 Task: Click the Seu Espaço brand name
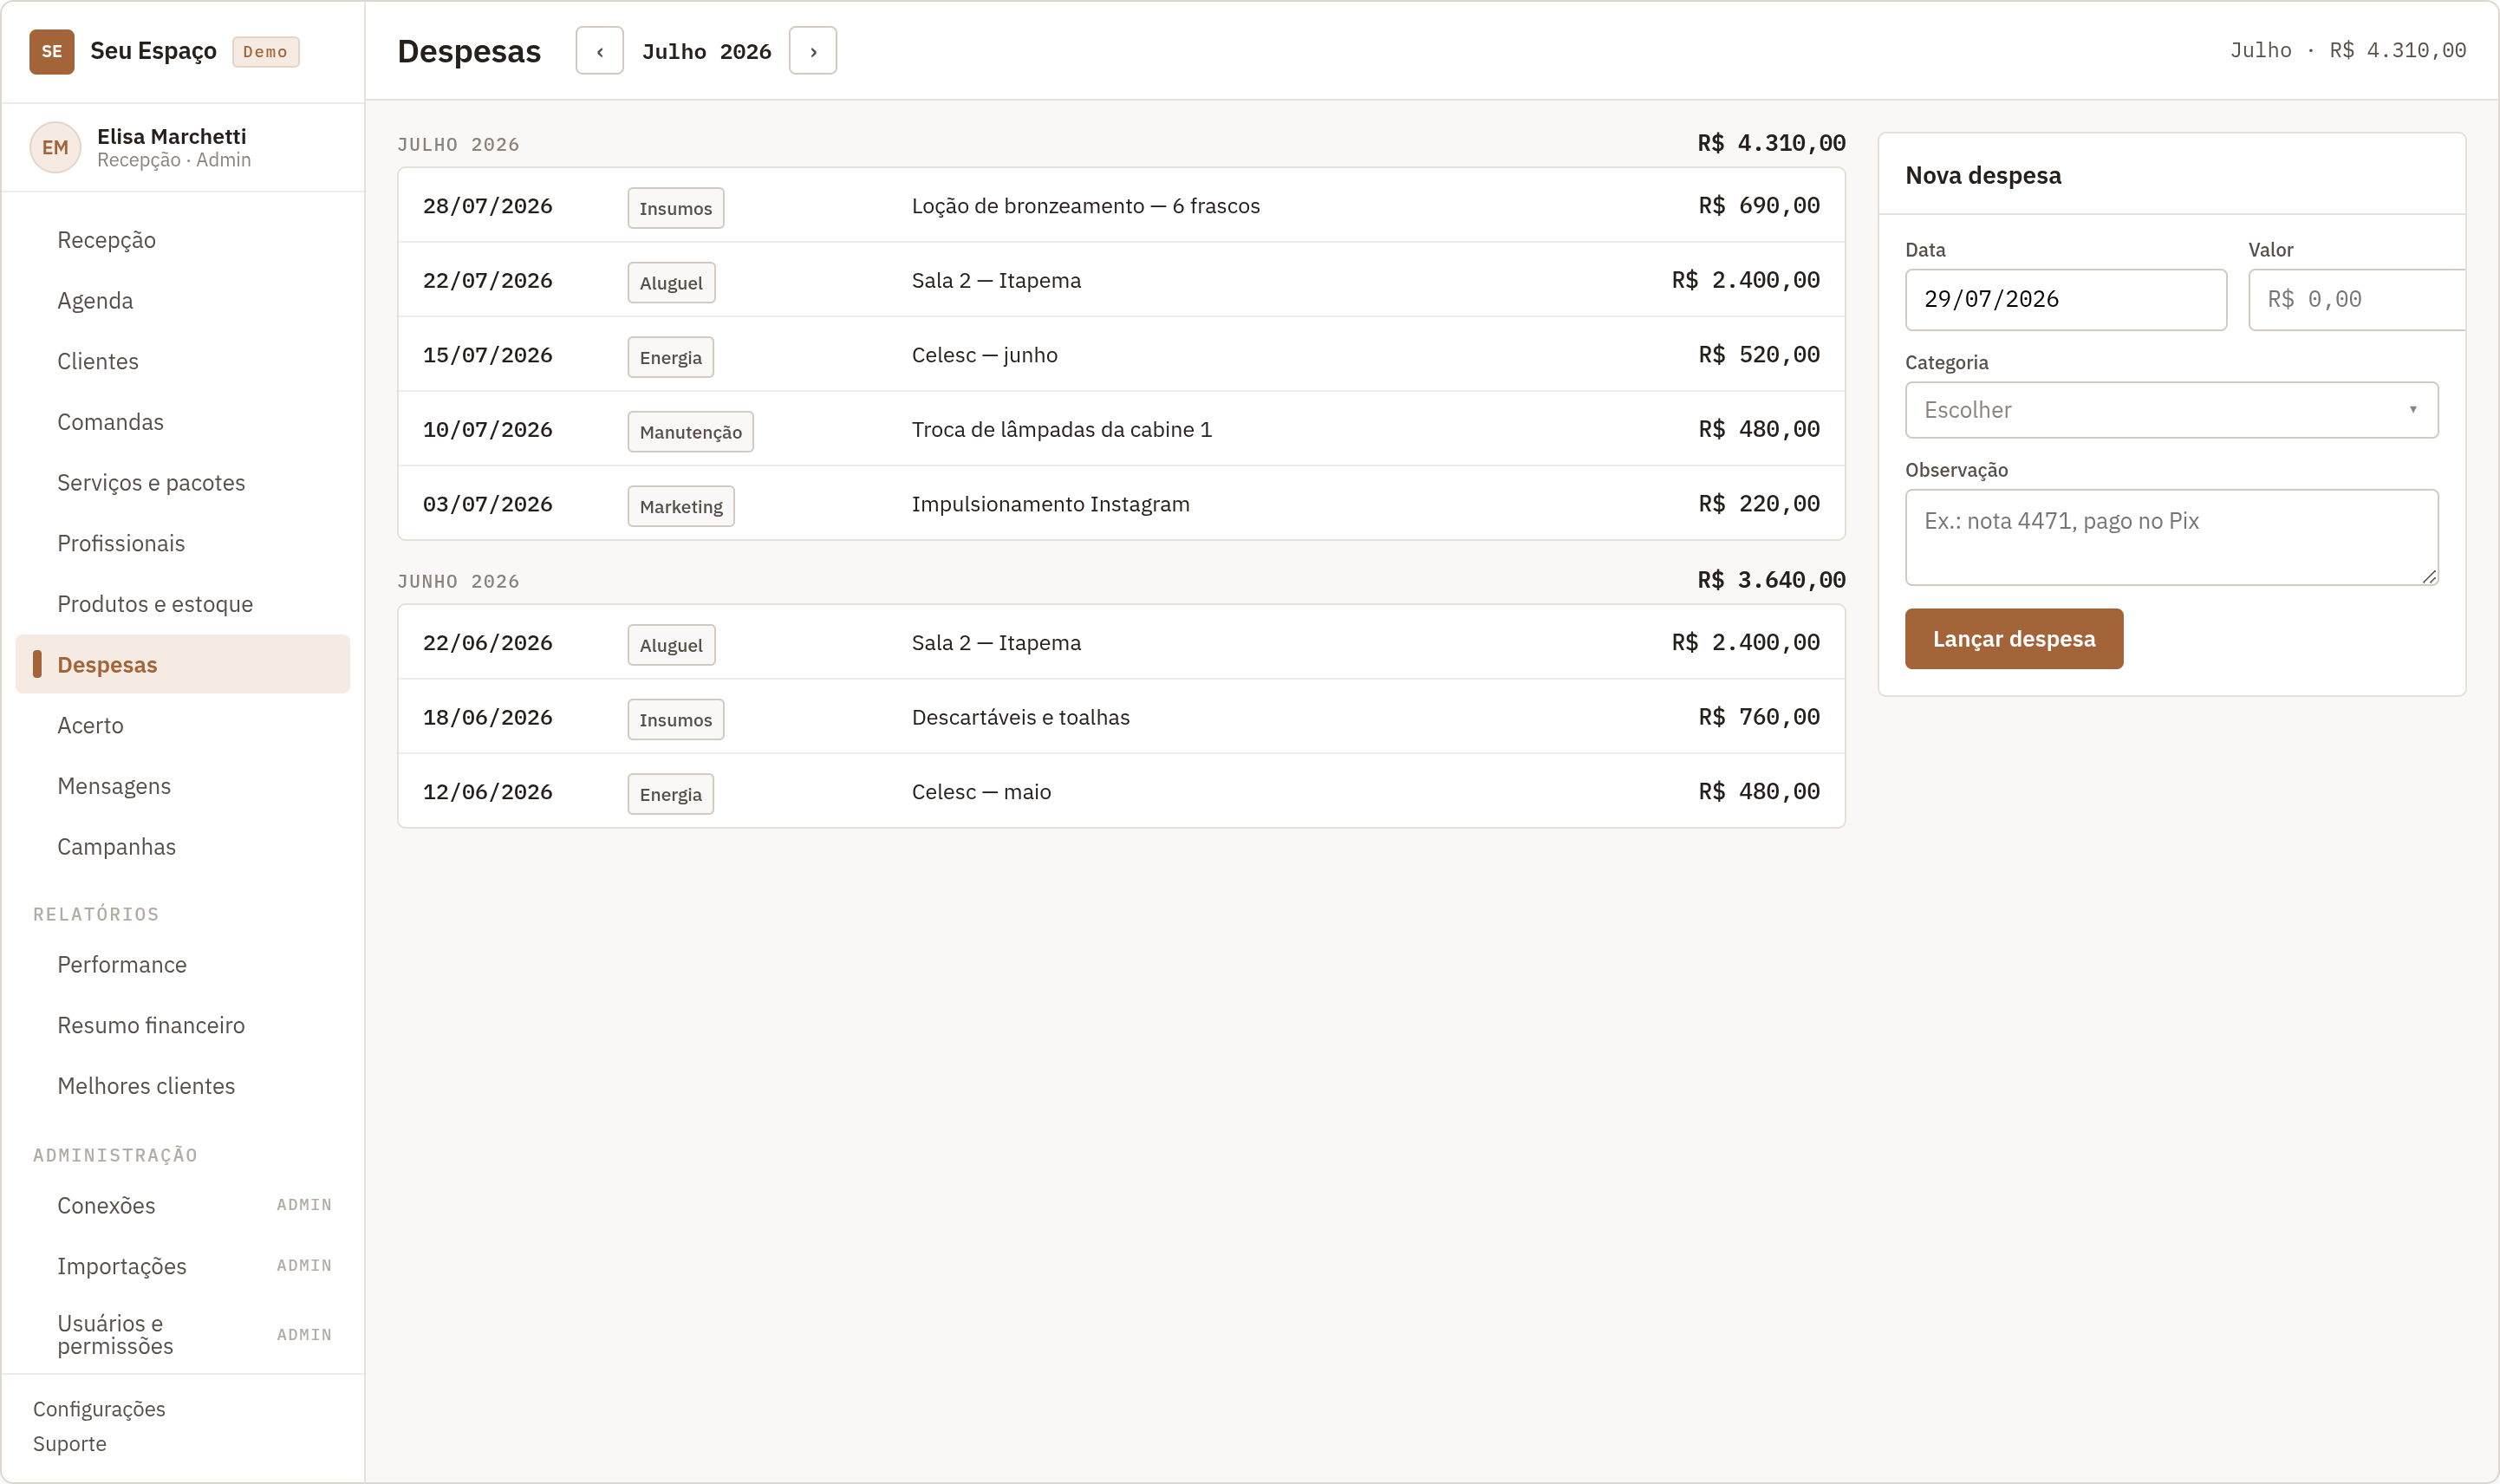click(x=153, y=51)
